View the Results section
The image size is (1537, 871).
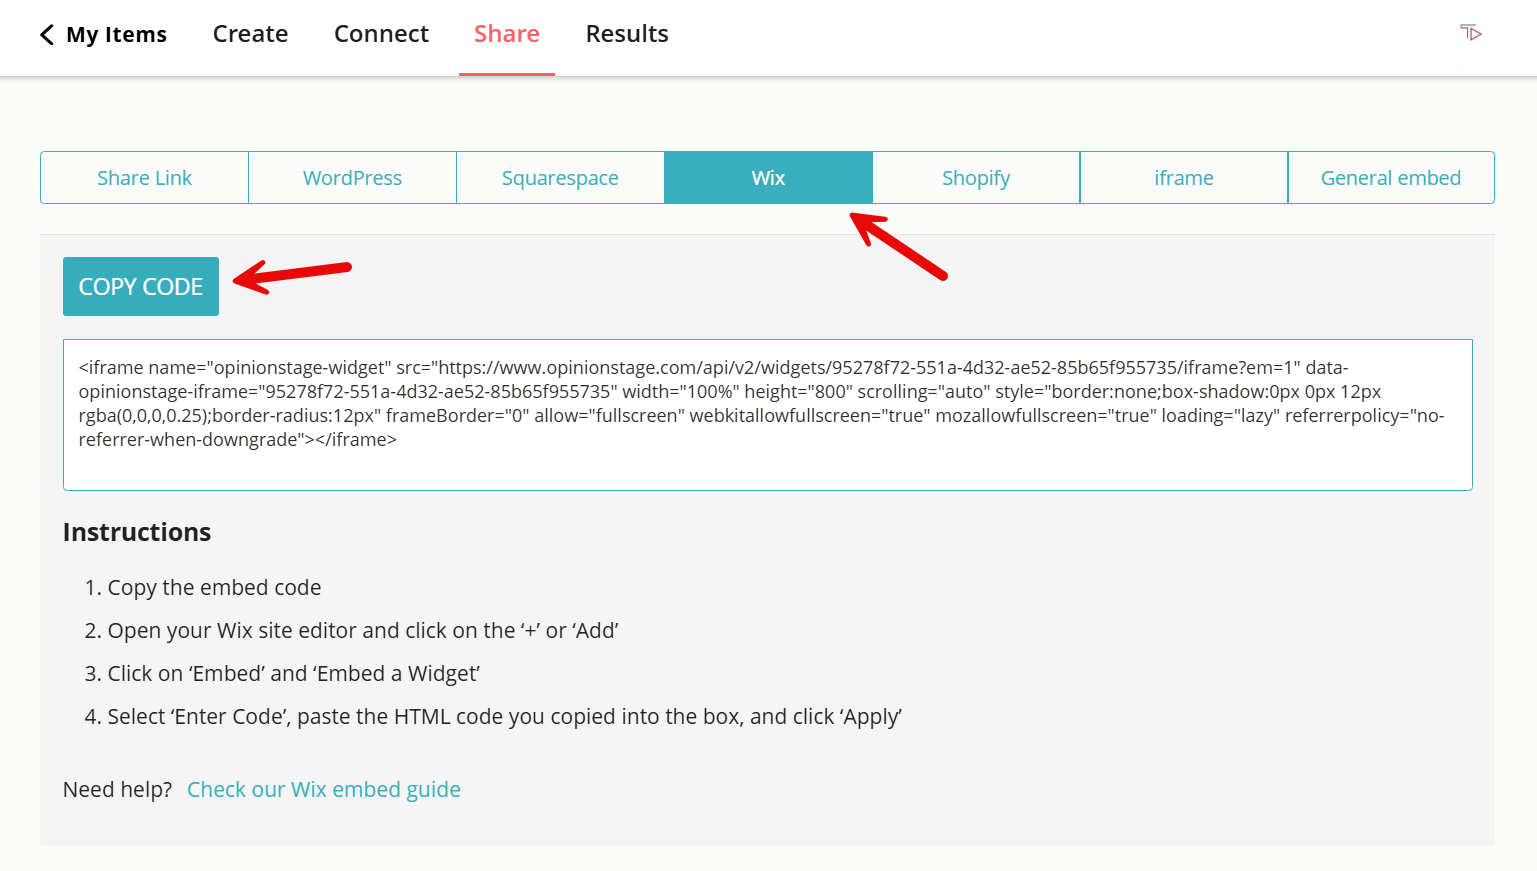coord(627,33)
